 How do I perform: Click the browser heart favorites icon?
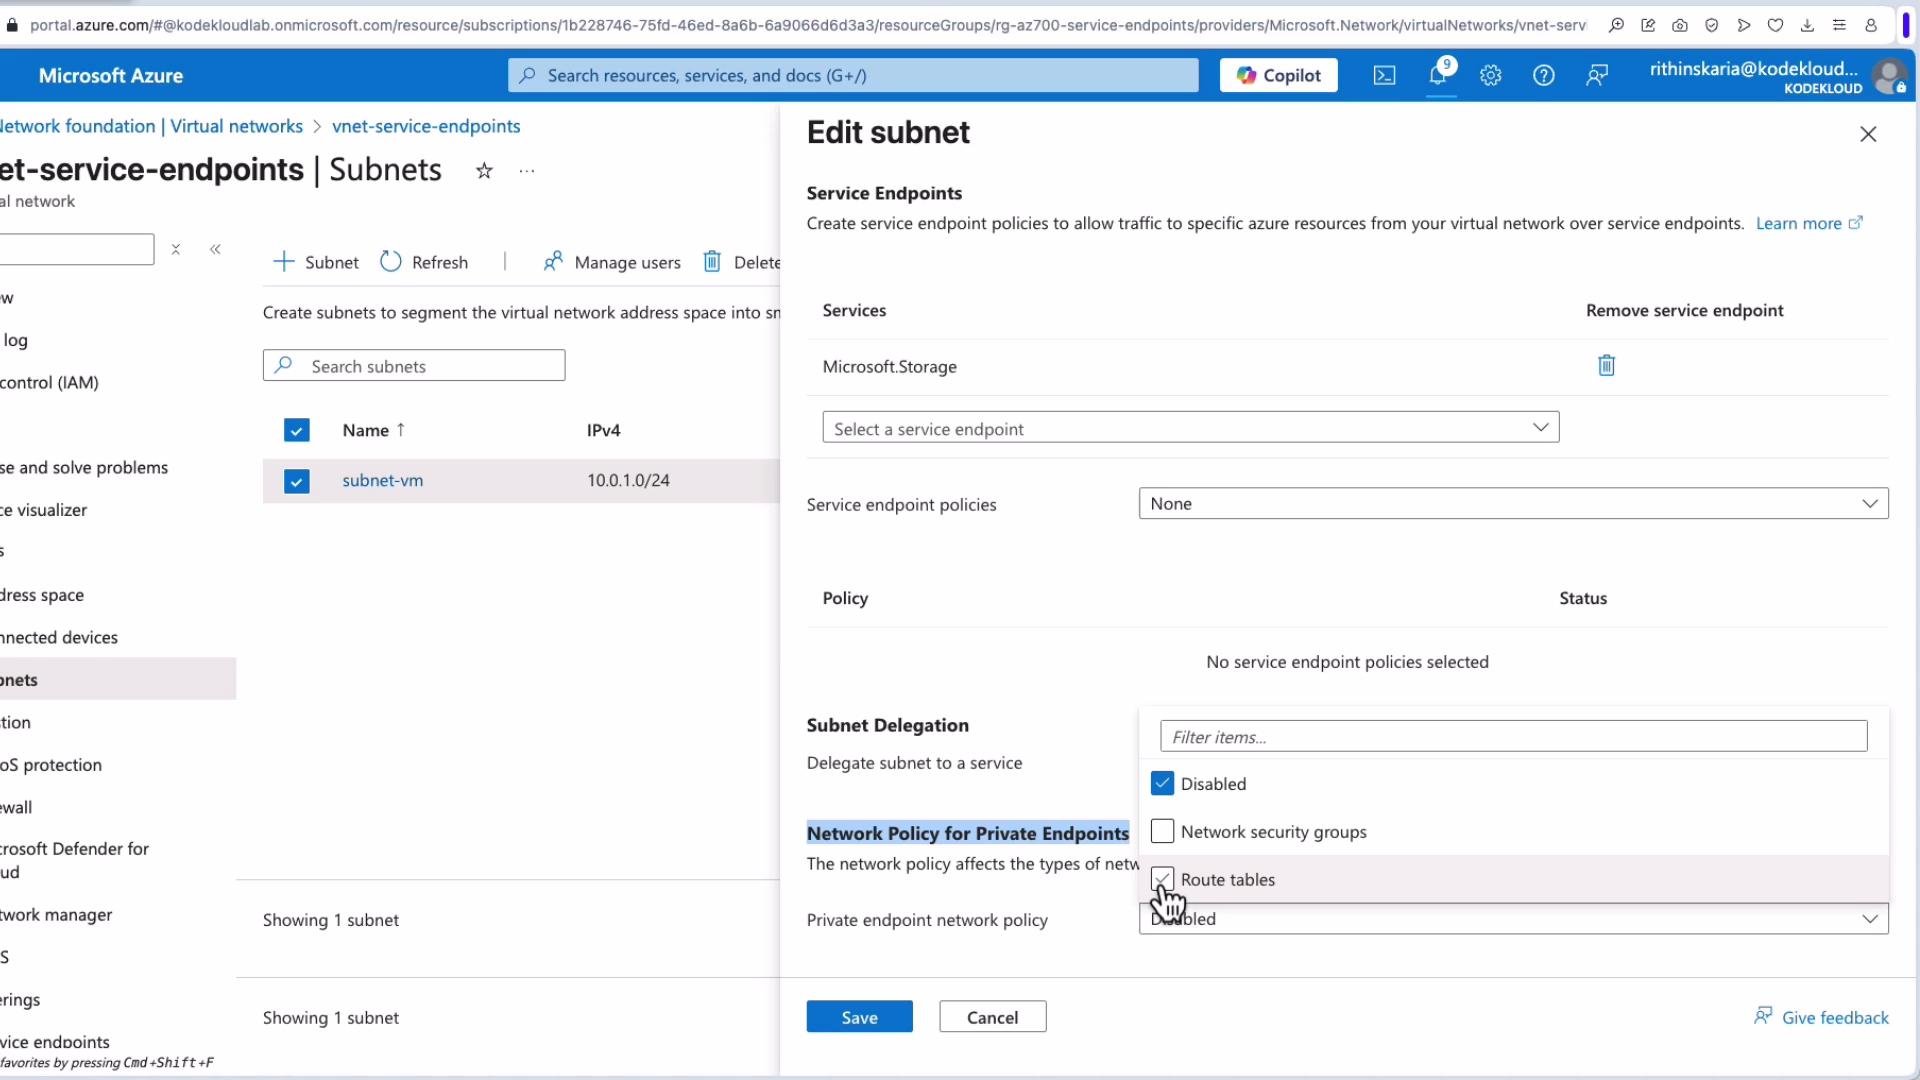(x=1775, y=26)
